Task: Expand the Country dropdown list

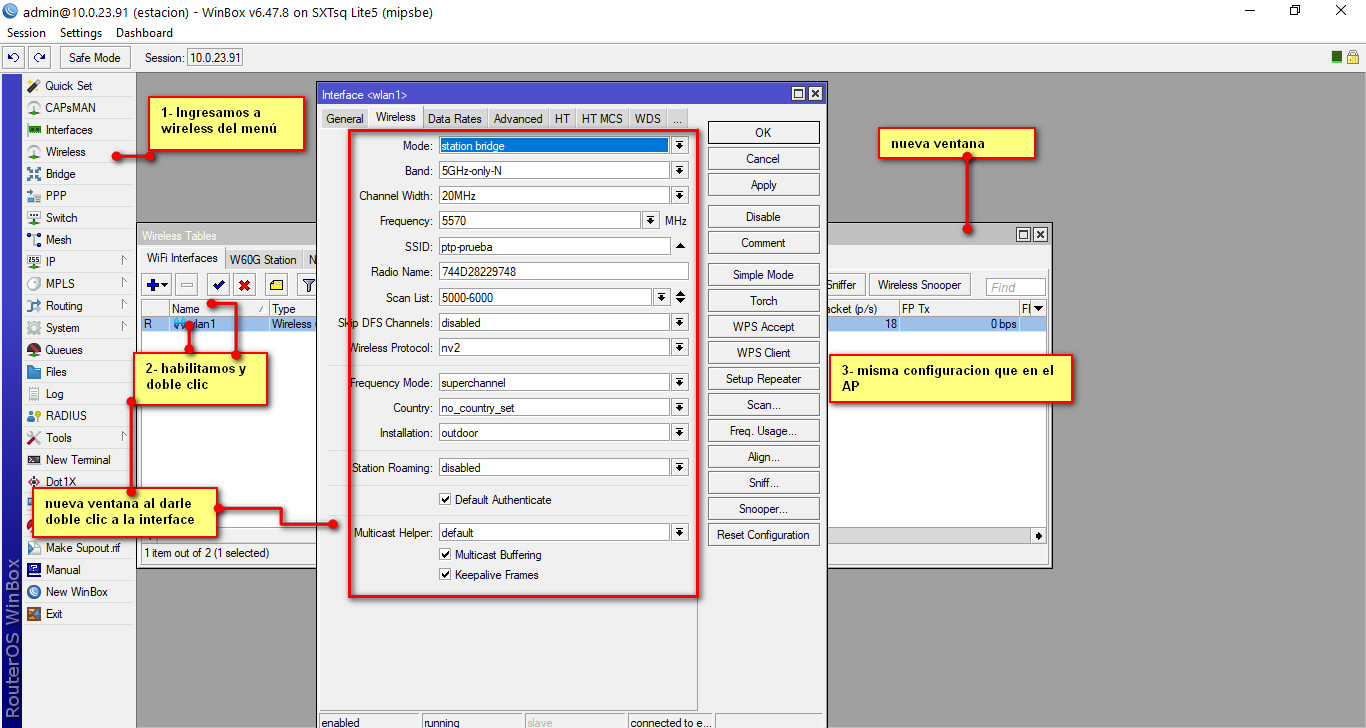Action: 680,408
